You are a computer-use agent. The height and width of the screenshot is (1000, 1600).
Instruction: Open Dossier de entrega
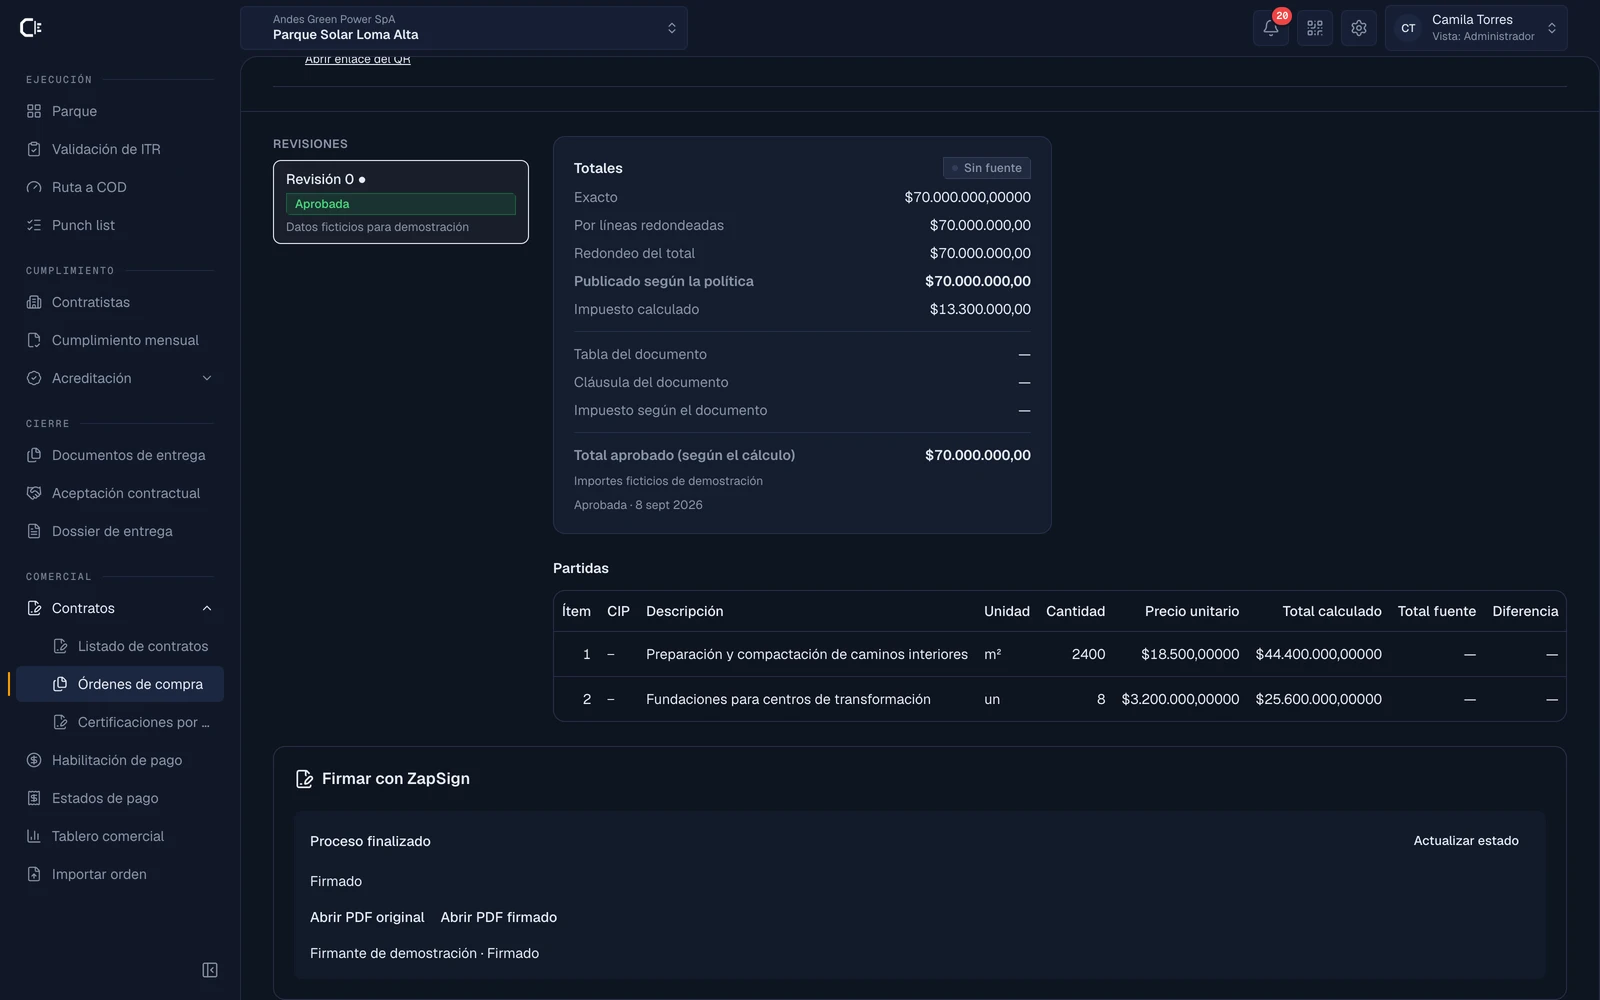(120, 531)
